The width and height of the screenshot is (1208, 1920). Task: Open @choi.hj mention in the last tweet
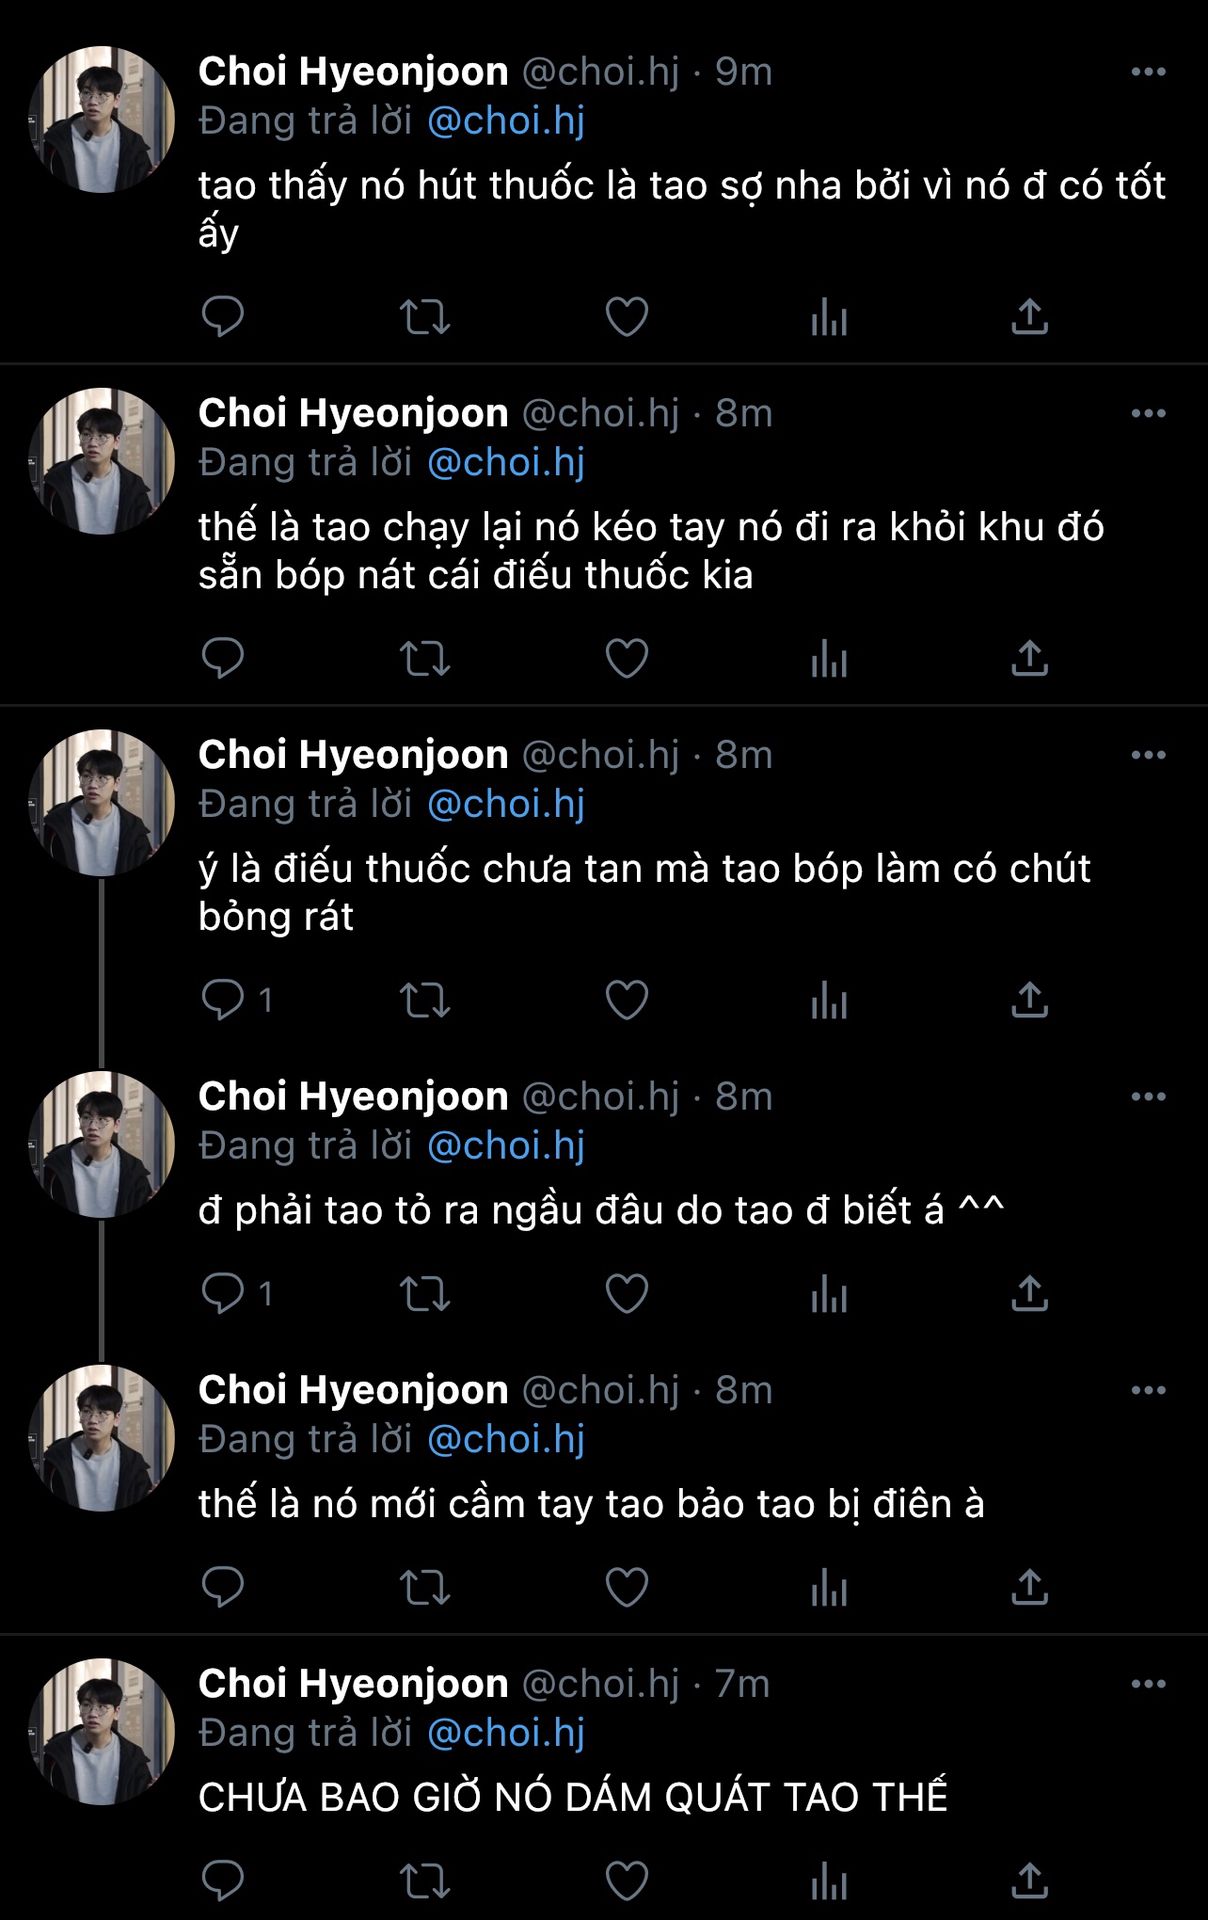(x=506, y=1733)
